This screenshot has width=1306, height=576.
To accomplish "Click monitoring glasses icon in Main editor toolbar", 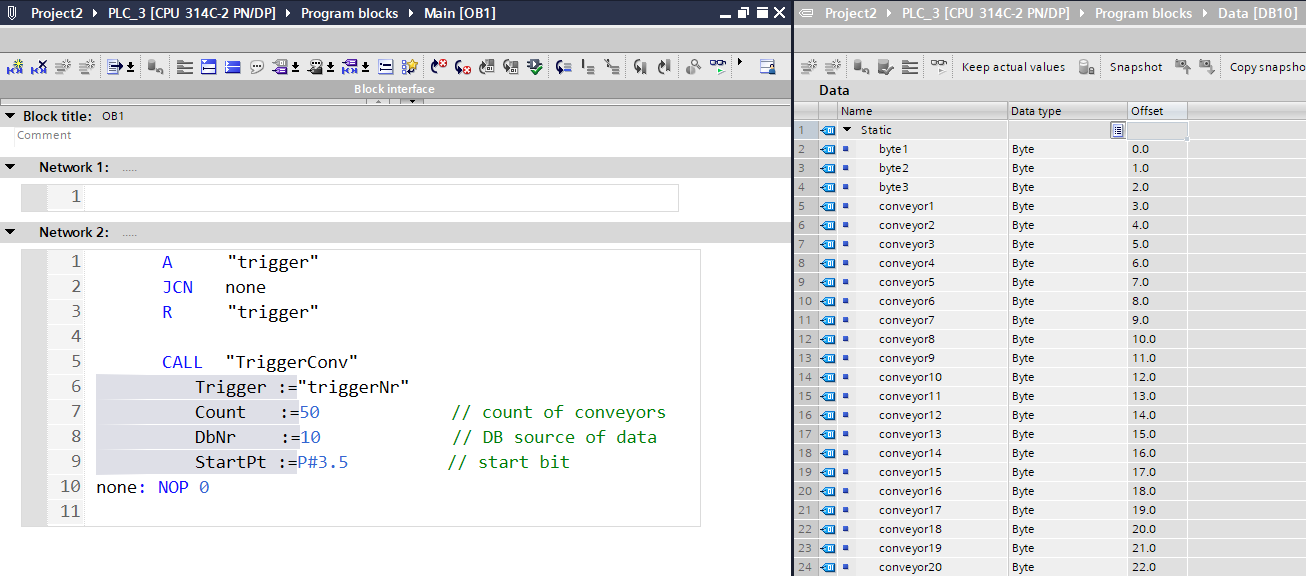I will (719, 67).
